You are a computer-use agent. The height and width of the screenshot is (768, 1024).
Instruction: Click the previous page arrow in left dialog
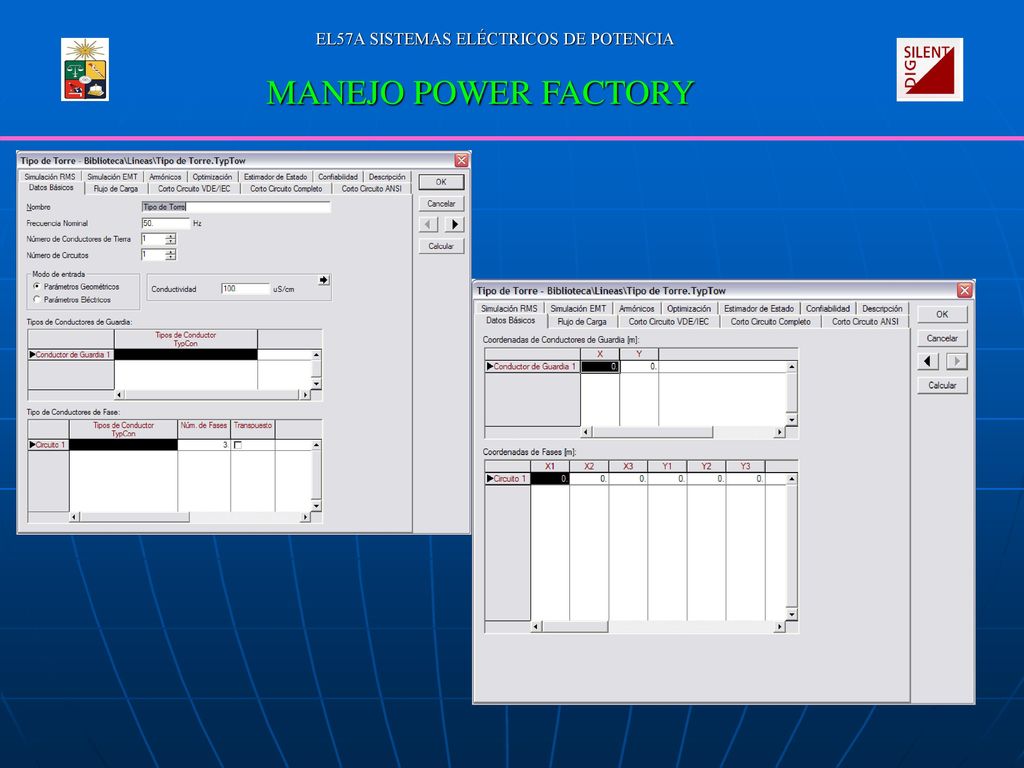(428, 225)
